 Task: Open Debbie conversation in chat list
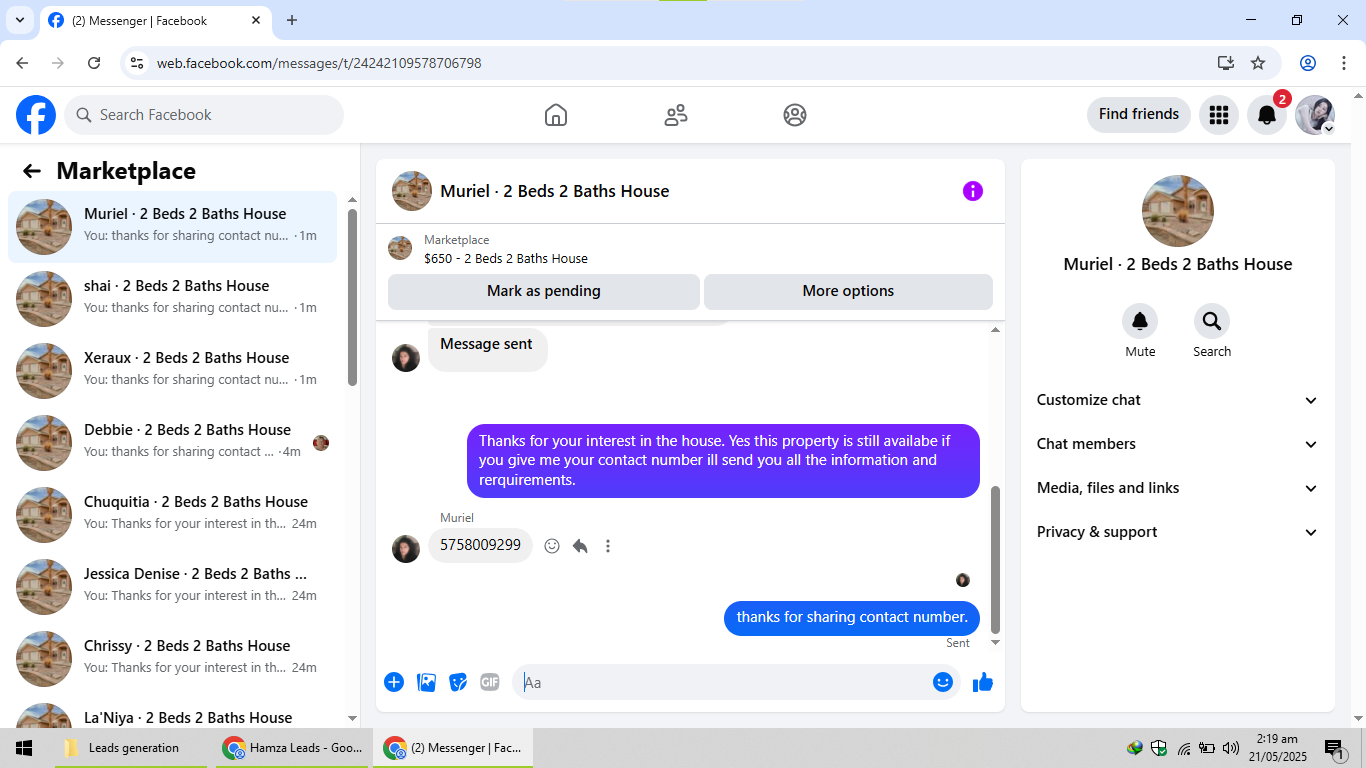click(173, 443)
